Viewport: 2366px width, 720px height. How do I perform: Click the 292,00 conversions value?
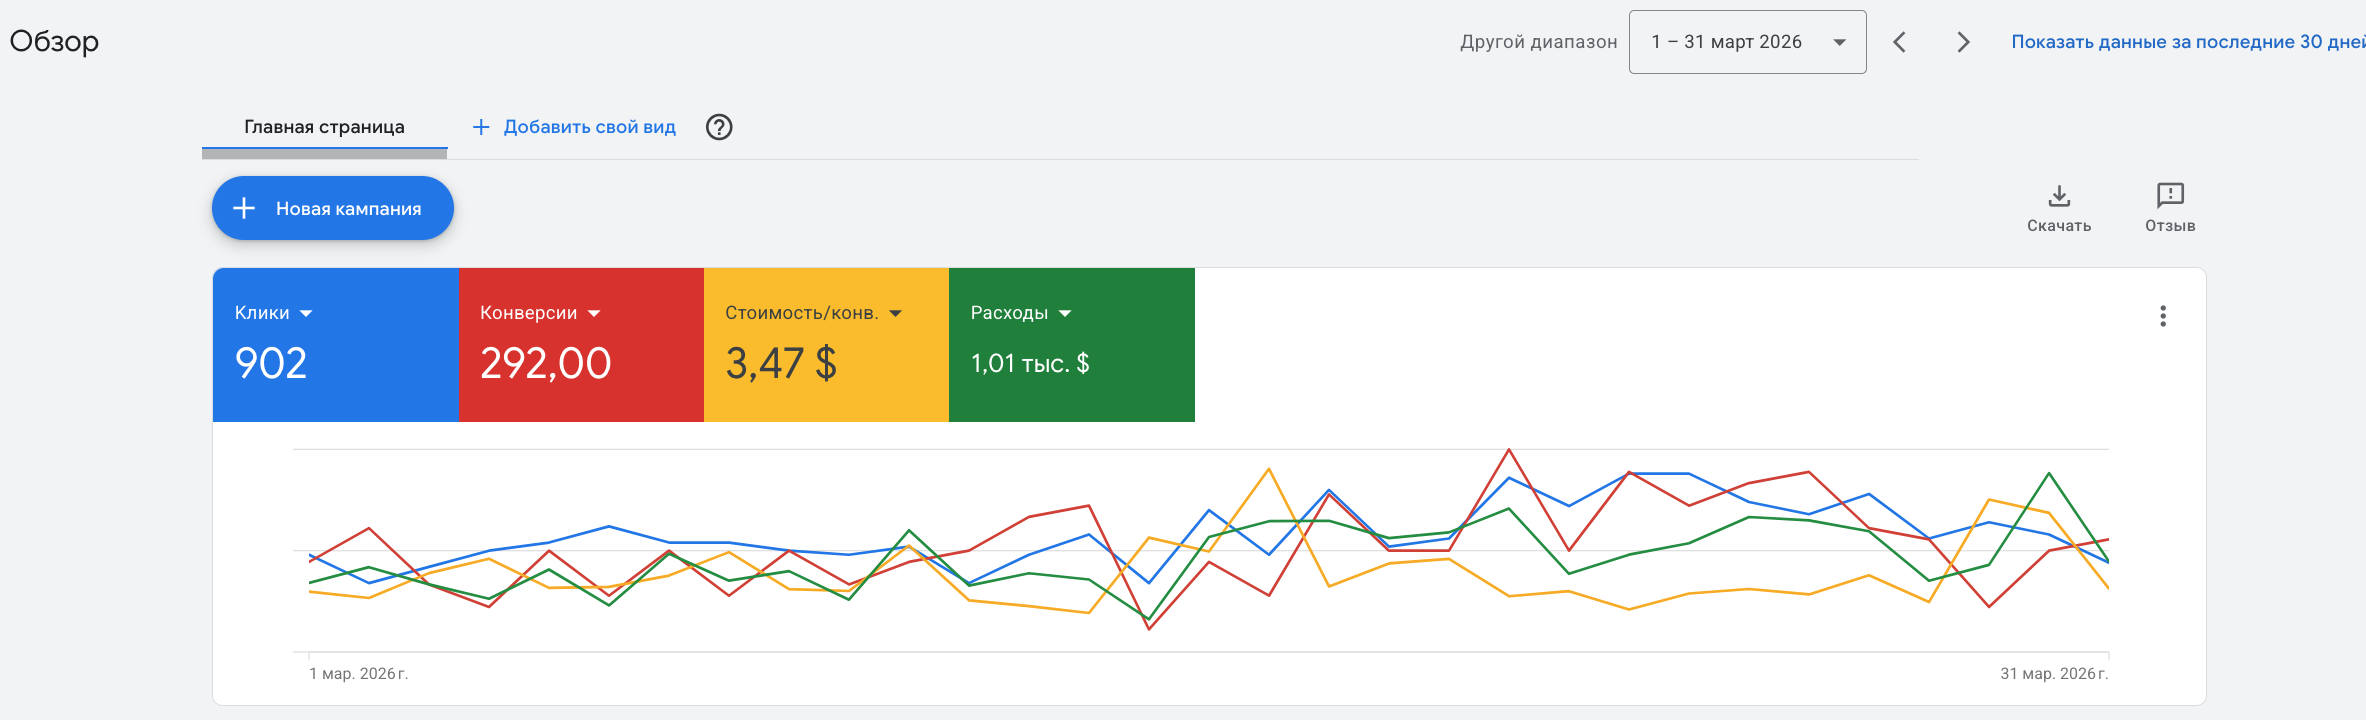coord(545,363)
